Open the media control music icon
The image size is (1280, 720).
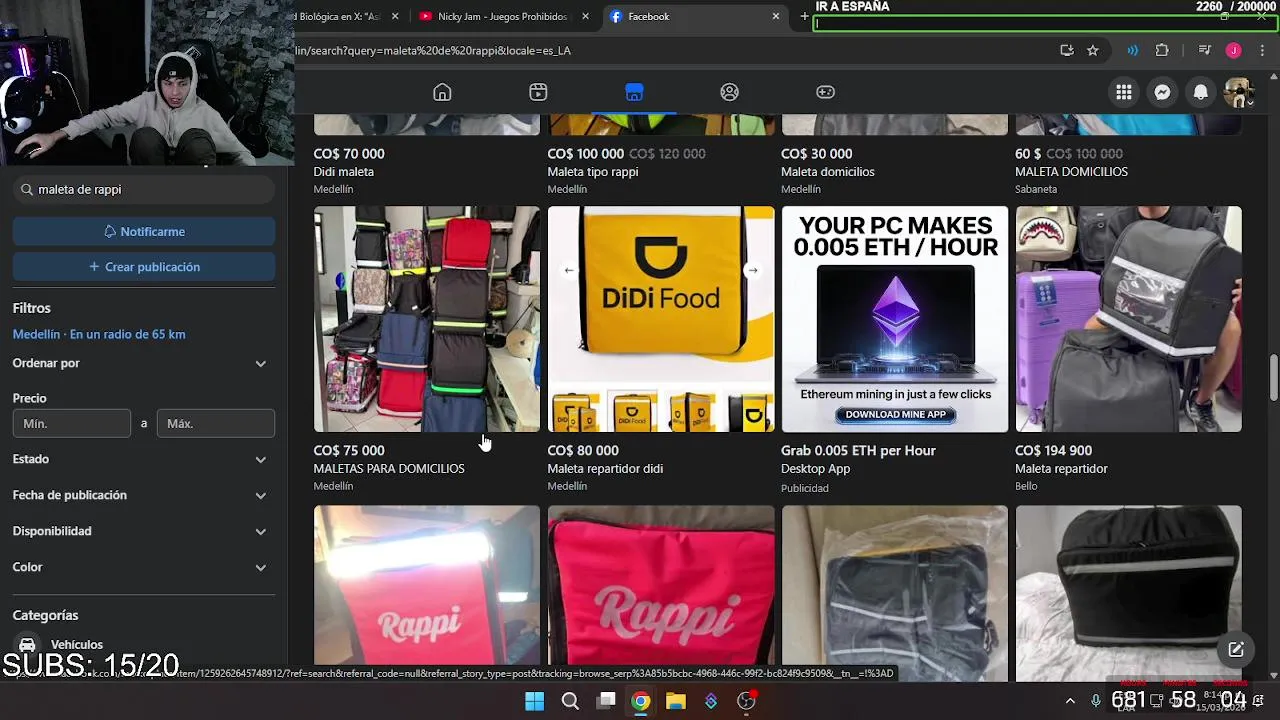(1205, 50)
